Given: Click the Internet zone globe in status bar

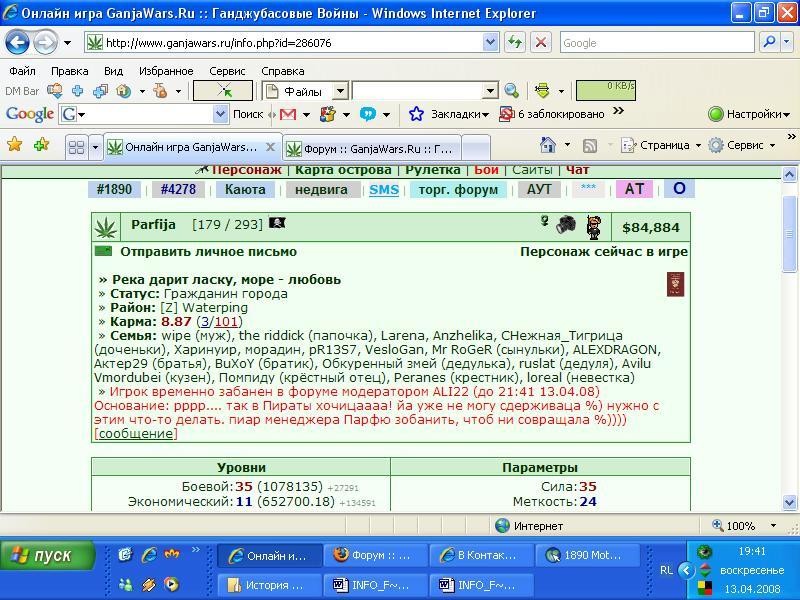Looking at the screenshot, I should tap(503, 526).
